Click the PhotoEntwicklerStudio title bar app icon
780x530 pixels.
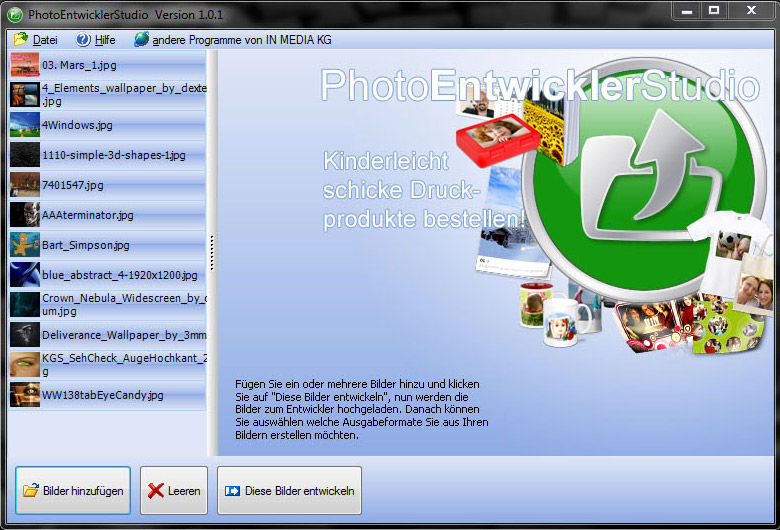point(15,14)
